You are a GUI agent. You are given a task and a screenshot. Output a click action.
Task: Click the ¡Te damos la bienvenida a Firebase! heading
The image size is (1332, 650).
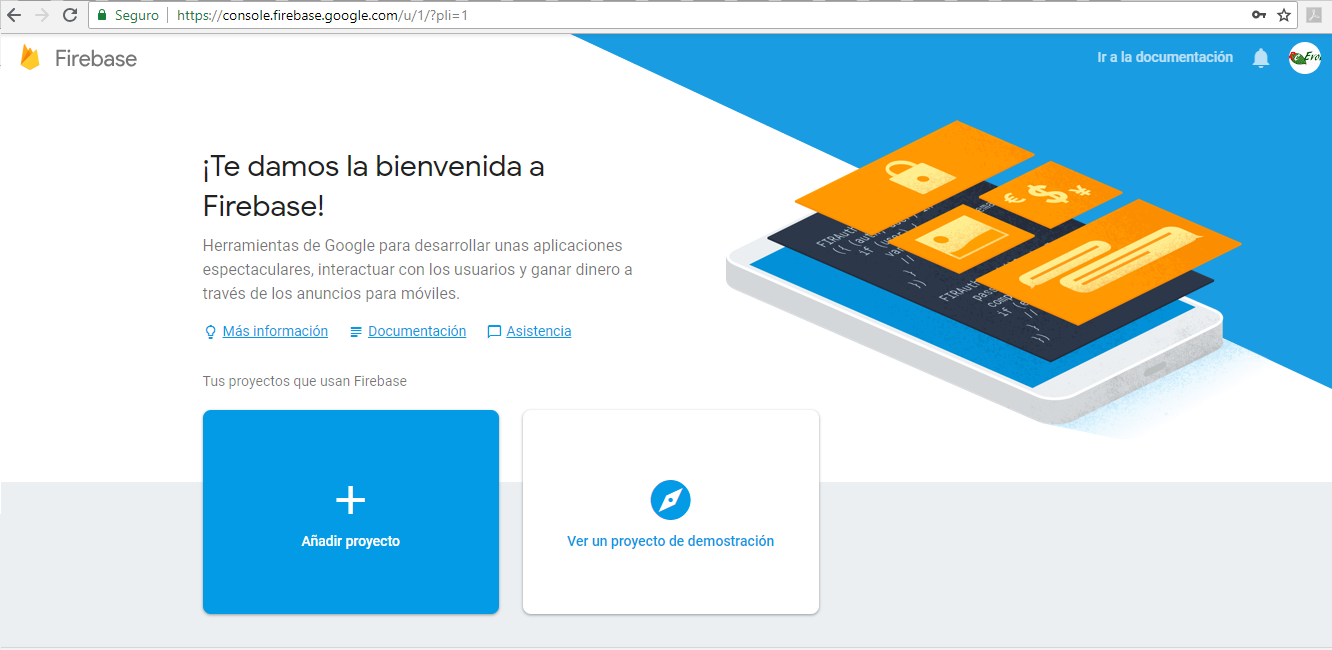[373, 186]
